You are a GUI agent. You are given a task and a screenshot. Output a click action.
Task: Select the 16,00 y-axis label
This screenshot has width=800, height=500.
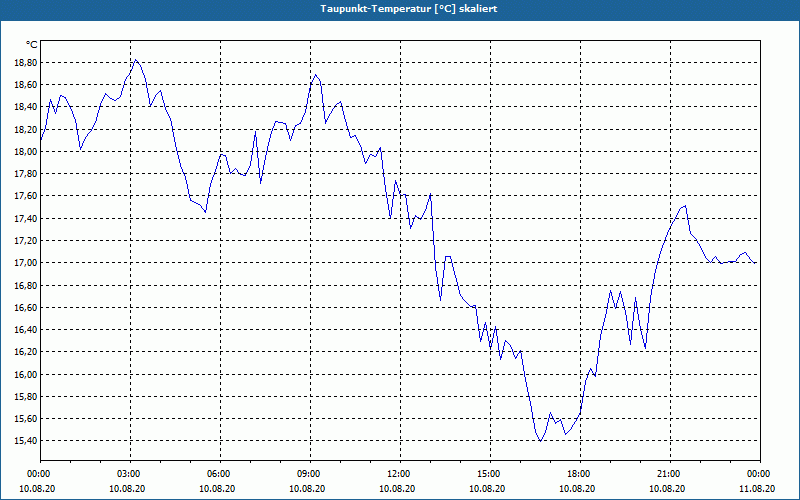click(x=25, y=374)
